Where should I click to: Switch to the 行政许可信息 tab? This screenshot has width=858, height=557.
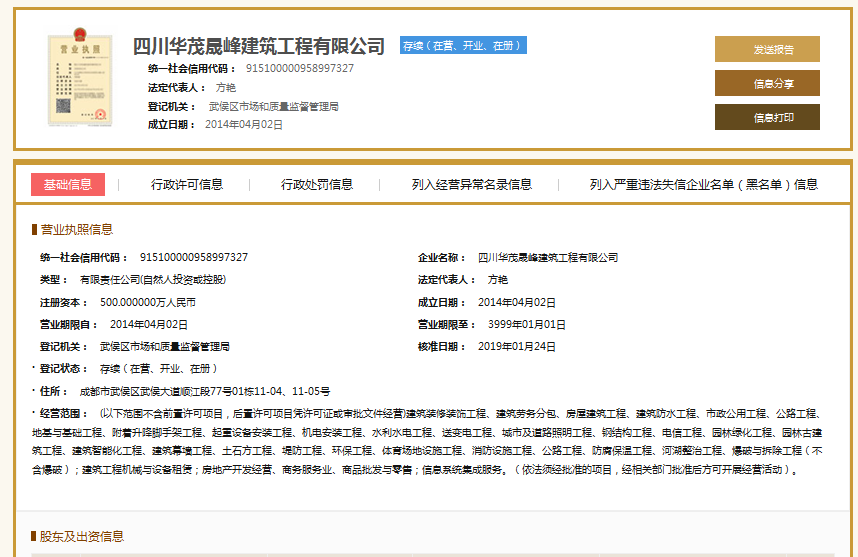(x=187, y=184)
